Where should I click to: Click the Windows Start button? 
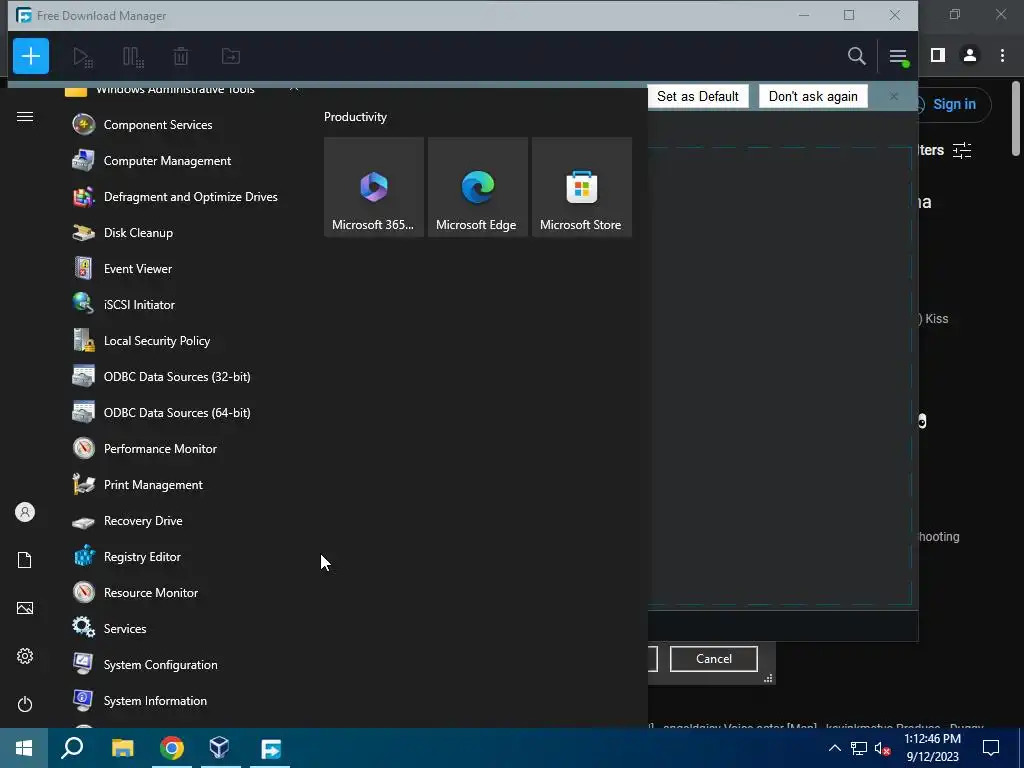24,748
